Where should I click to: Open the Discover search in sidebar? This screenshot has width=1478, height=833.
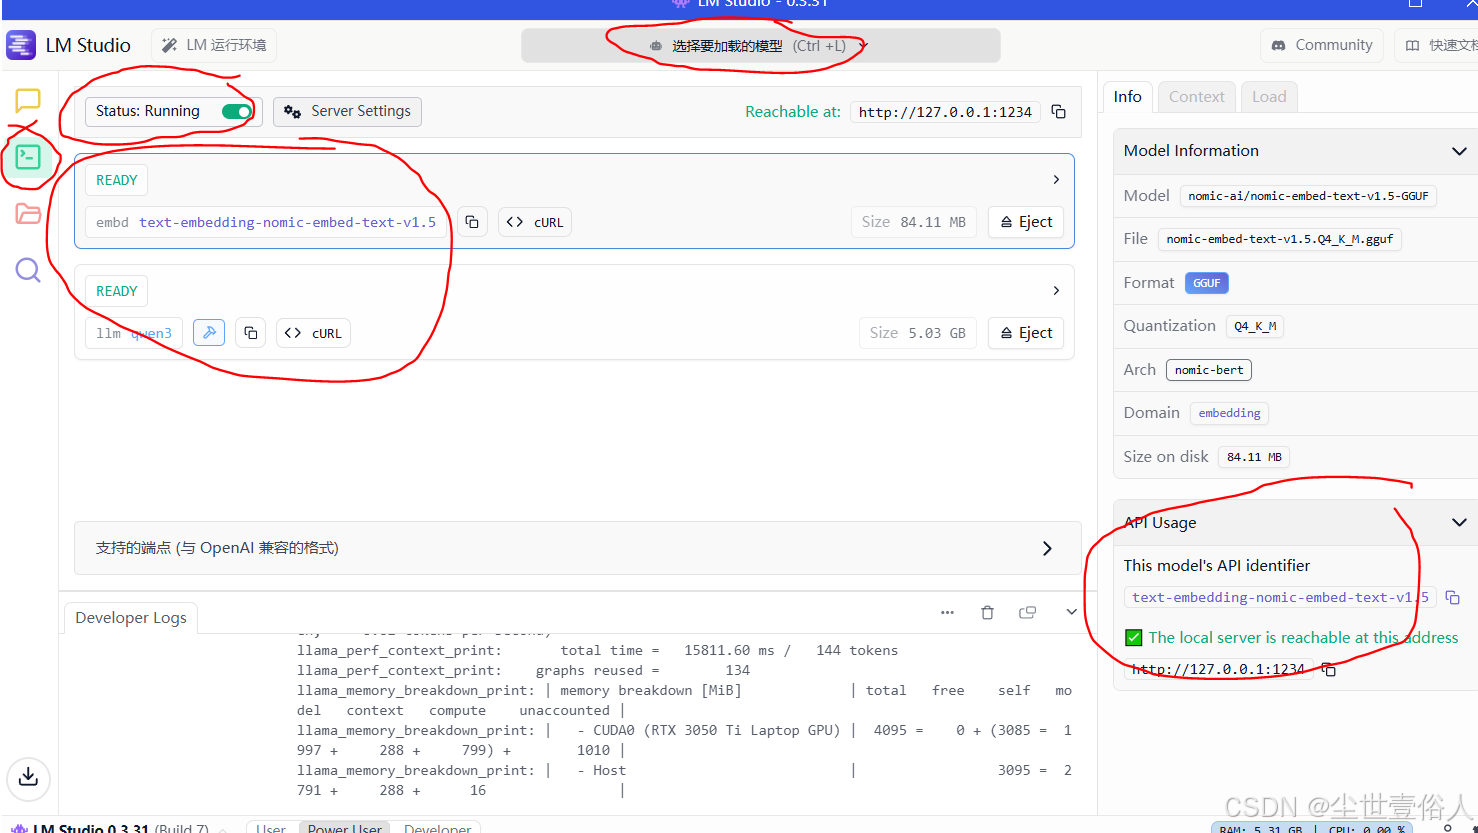click(x=28, y=270)
